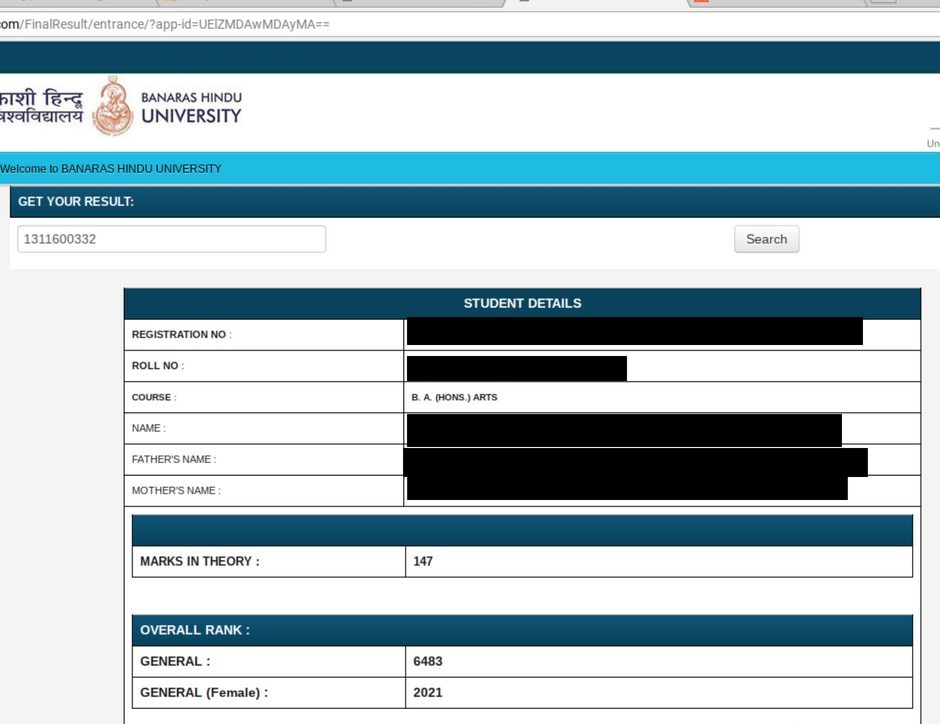
Task: Click the BANARAS HINDU UNIVERSITY title text
Action: pyautogui.click(x=191, y=108)
